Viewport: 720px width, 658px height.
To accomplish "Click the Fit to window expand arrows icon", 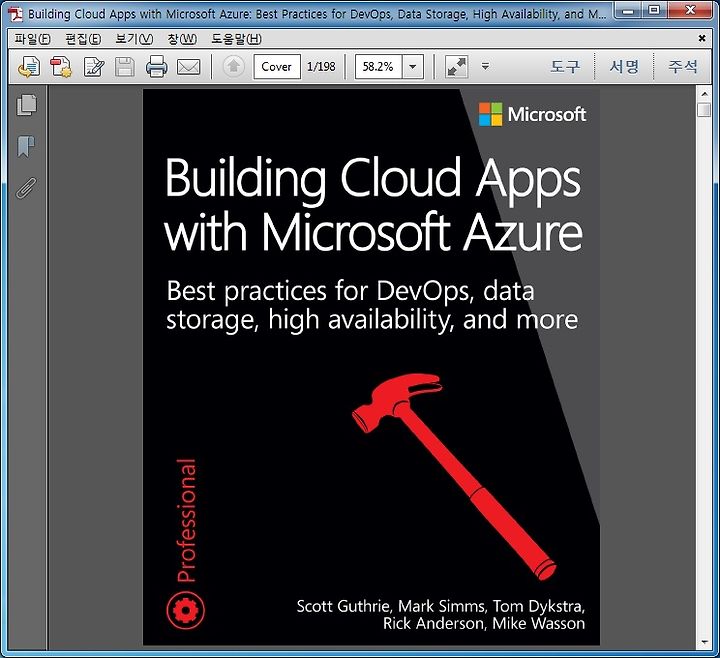I will (x=456, y=67).
